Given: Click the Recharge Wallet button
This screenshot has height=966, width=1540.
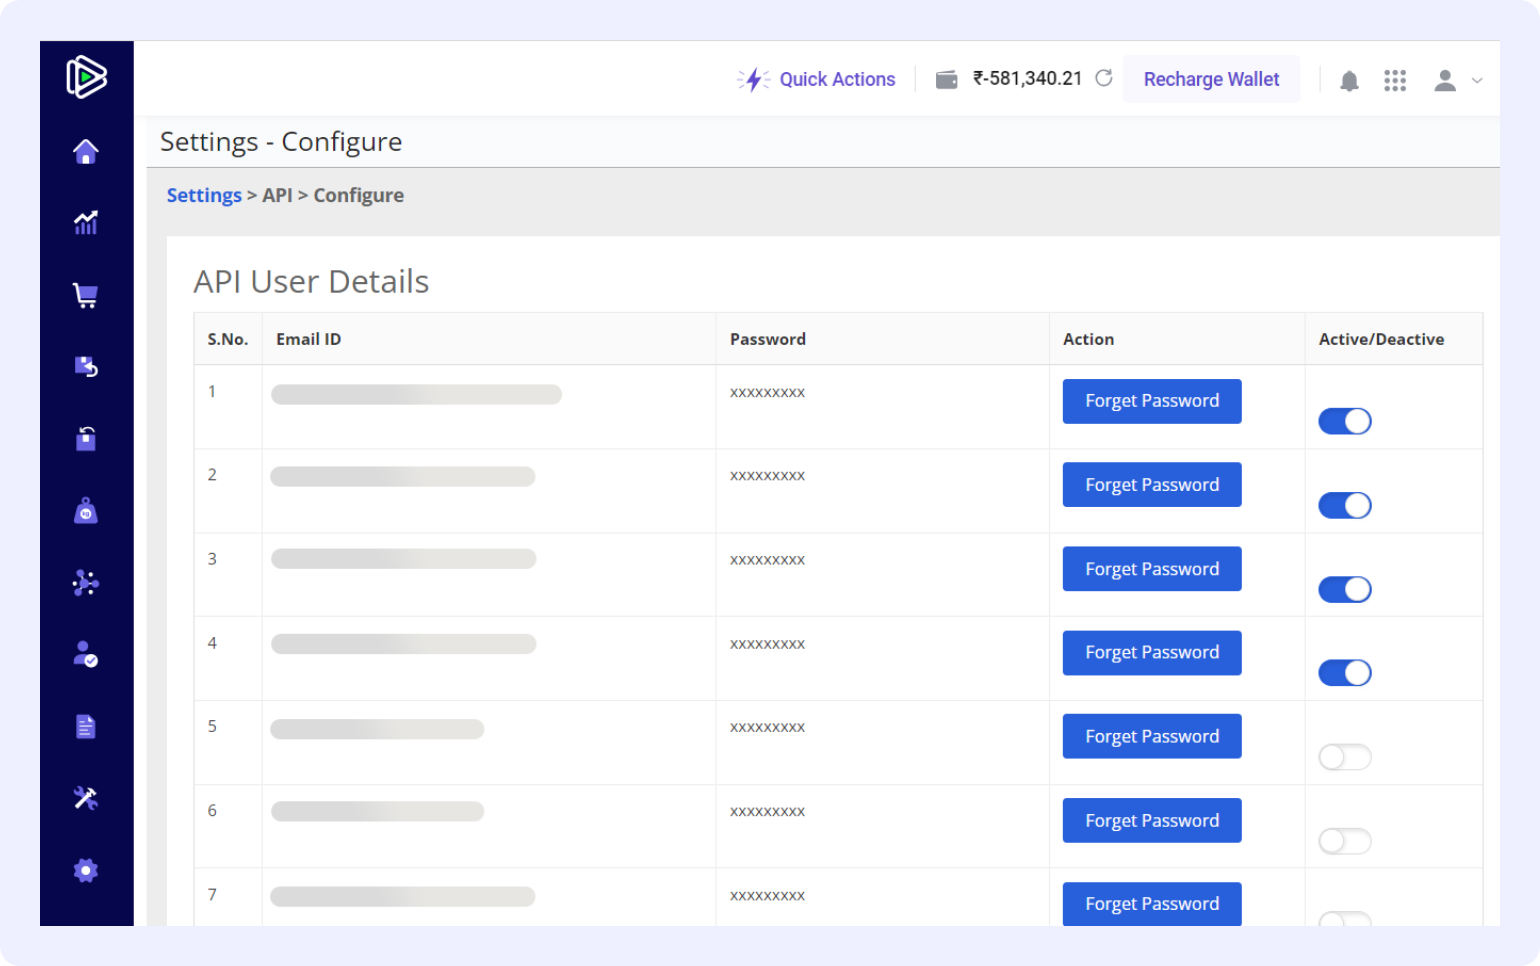Looking at the screenshot, I should click(1211, 79).
